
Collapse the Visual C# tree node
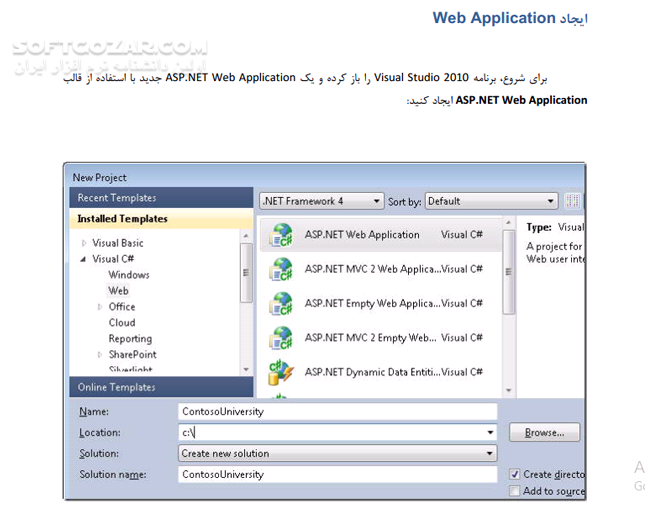click(x=83, y=259)
